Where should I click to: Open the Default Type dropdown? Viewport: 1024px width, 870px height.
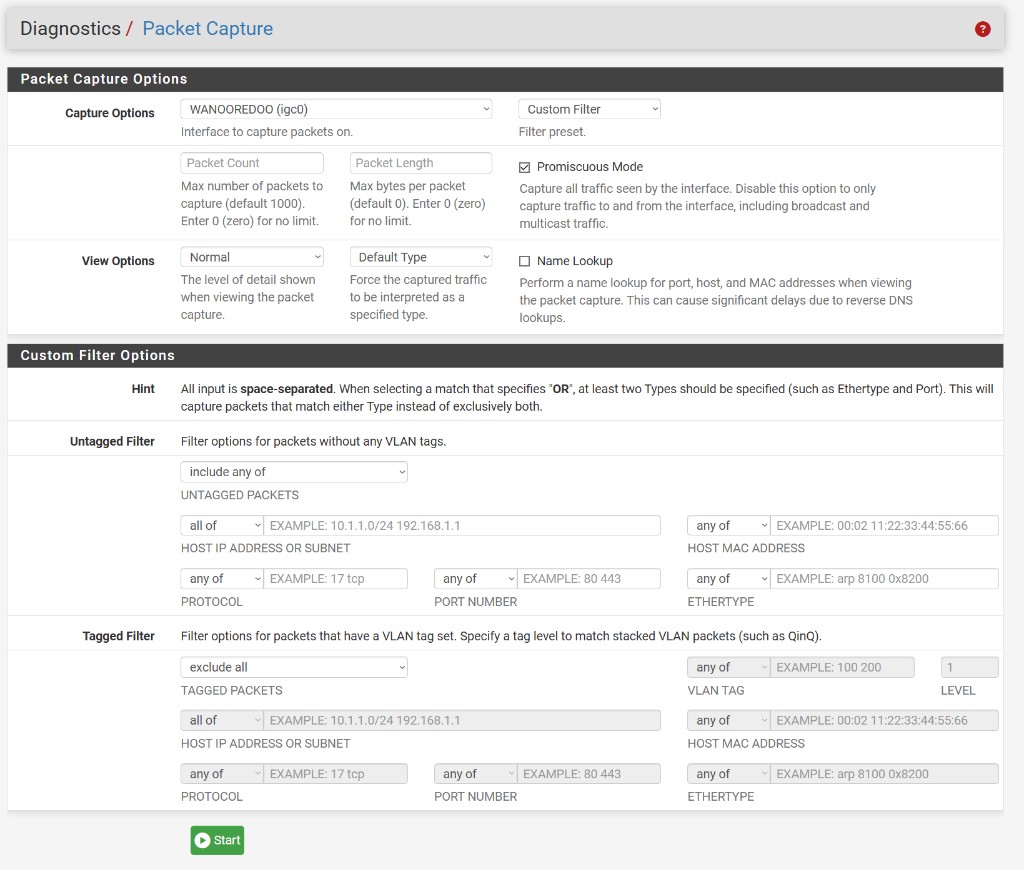pos(421,257)
